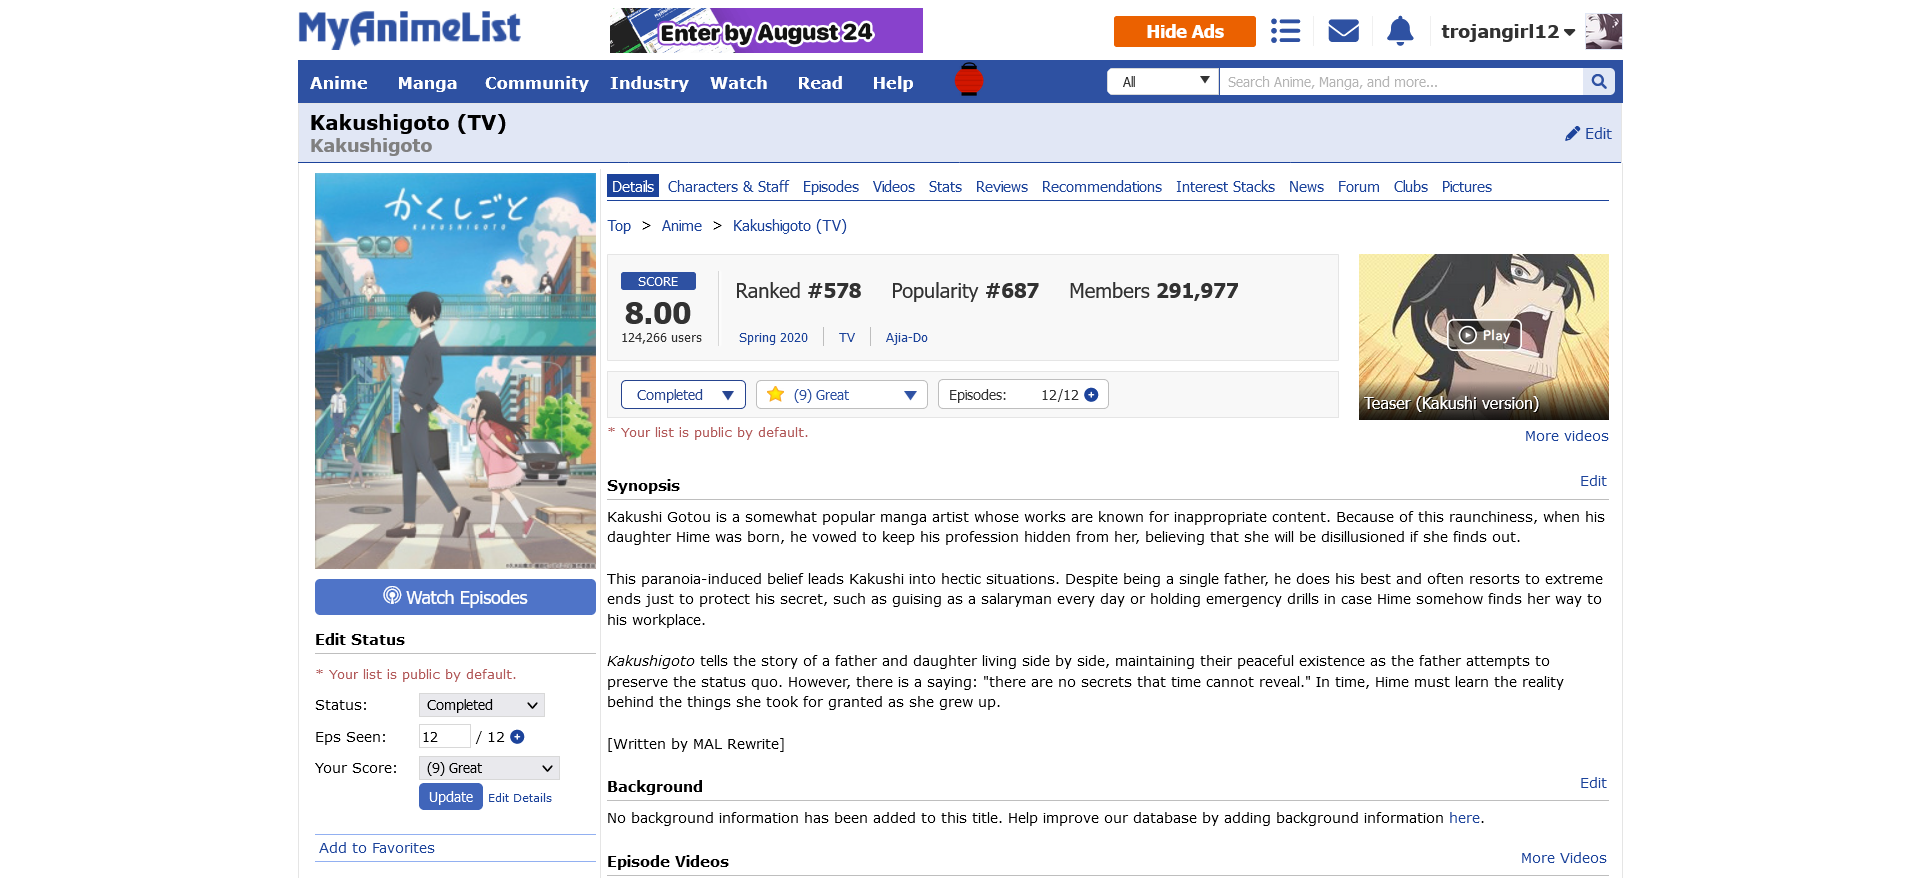Open the Manga menu
Viewport: 1920px width, 878px height.
pyautogui.click(x=427, y=83)
